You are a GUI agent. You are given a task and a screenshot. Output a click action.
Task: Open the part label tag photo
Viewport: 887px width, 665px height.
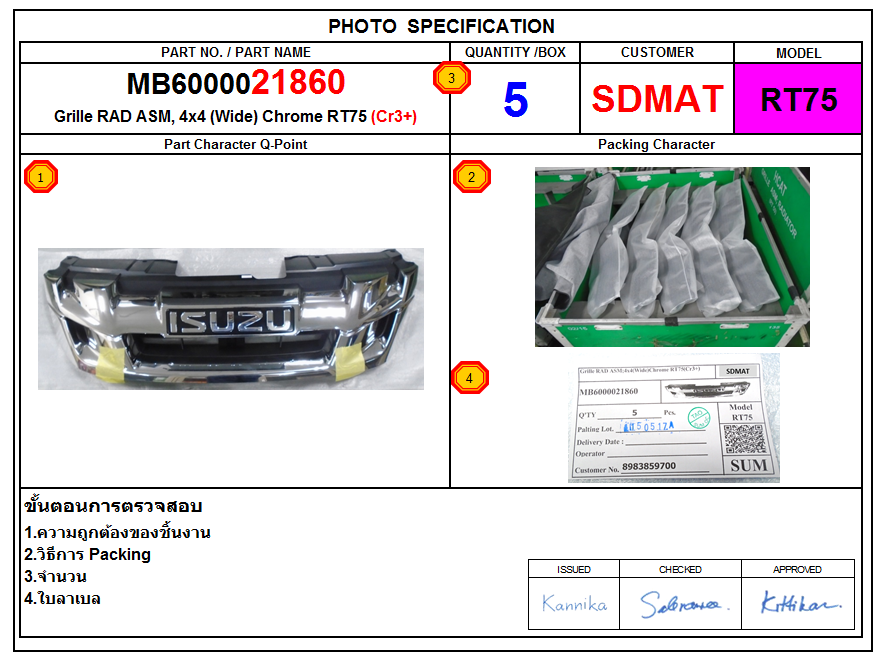pyautogui.click(x=674, y=418)
